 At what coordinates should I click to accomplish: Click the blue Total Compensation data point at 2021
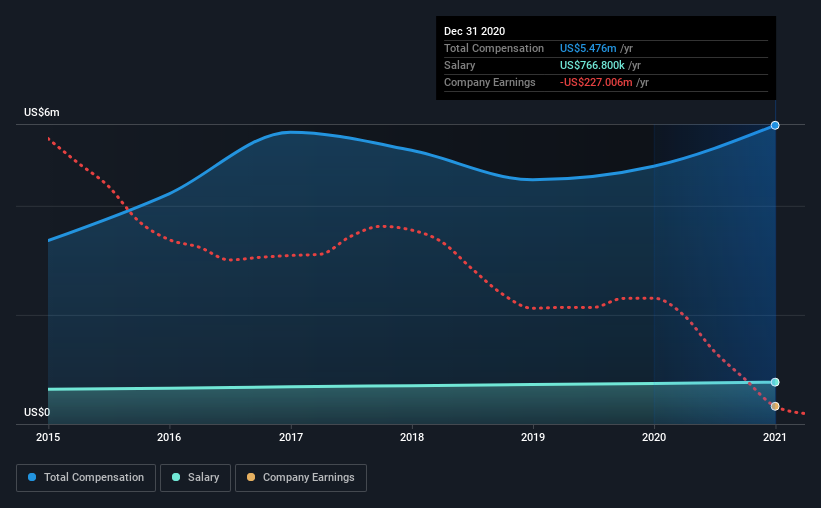tap(775, 125)
